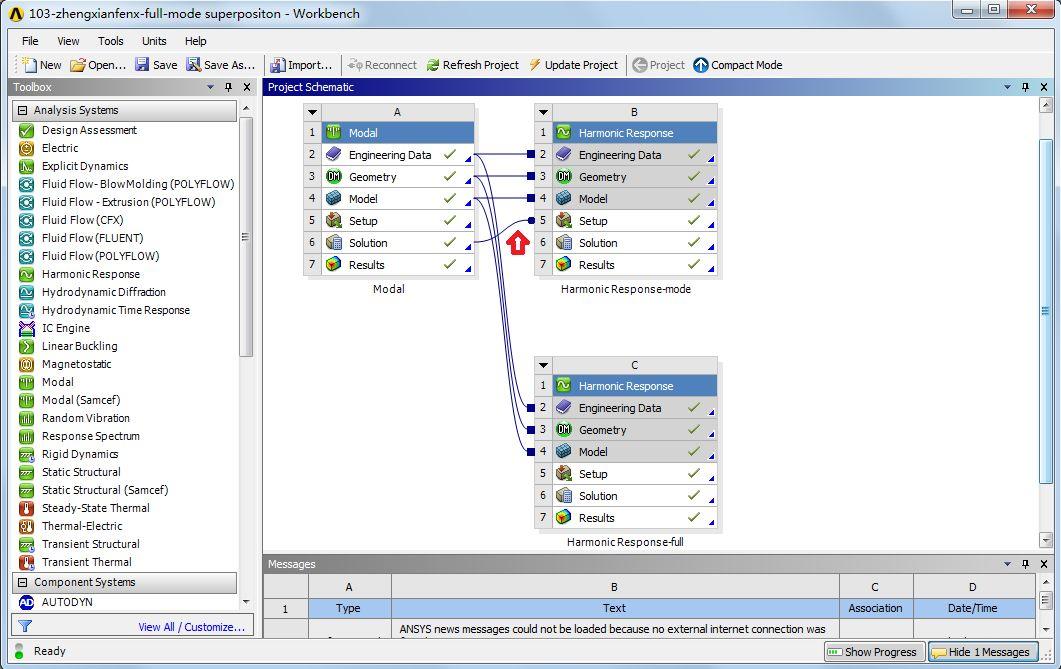
Task: Pin the Toolbox panel
Action: coord(229,87)
